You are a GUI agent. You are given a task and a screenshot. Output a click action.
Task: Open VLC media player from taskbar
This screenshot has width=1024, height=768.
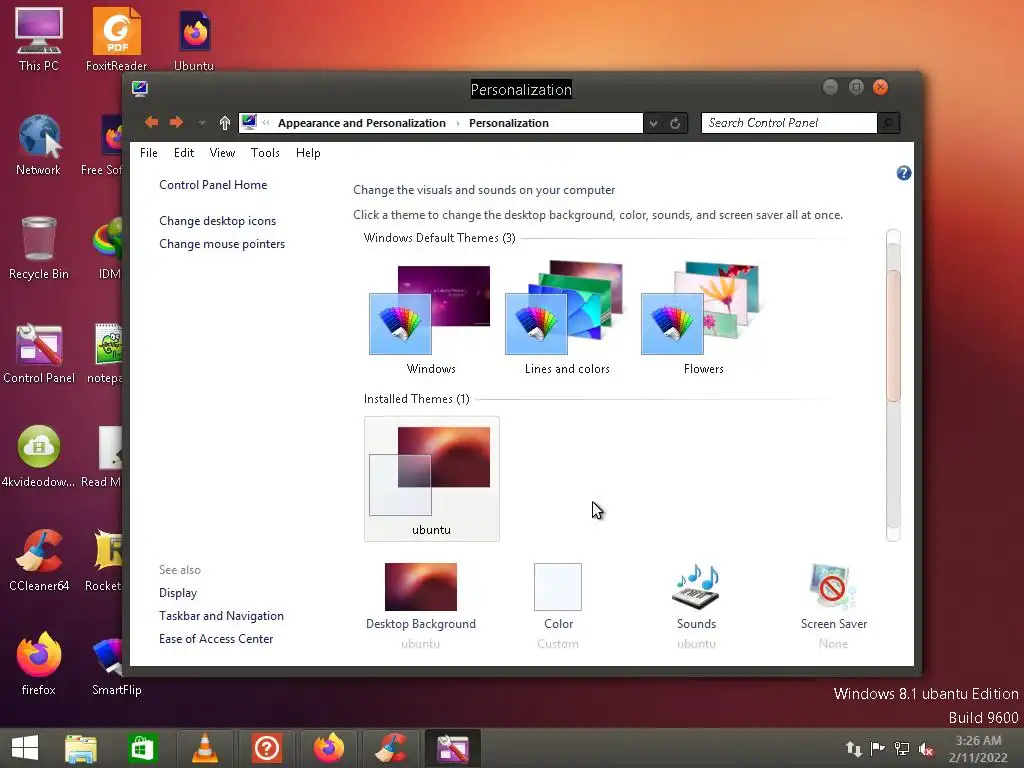coord(204,748)
